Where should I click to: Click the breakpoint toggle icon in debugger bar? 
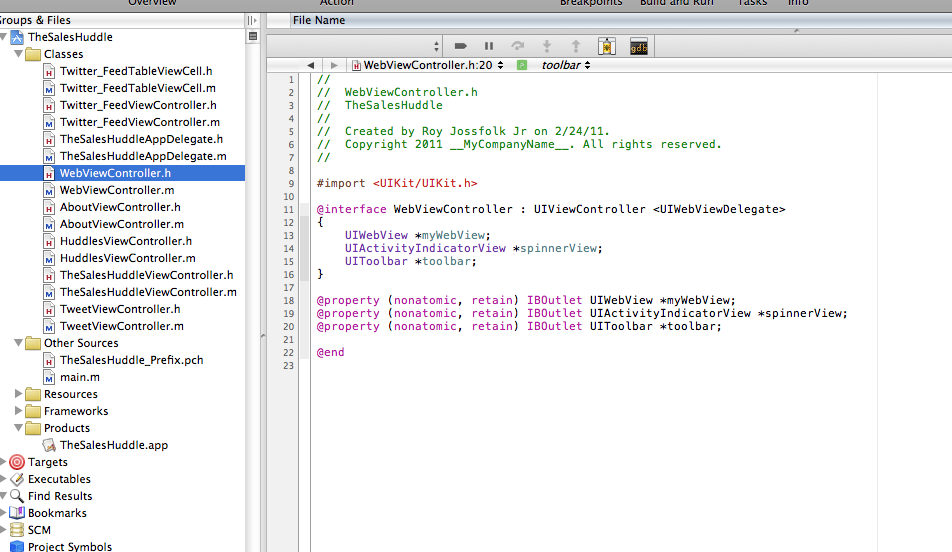[460, 46]
